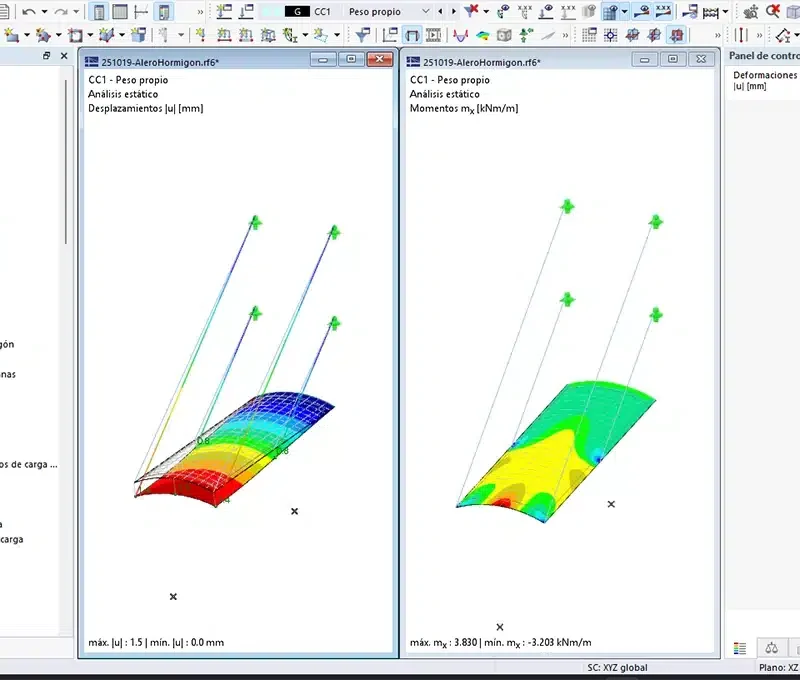800x680 pixels.
Task: Click the new line support icon
Action: [224, 35]
